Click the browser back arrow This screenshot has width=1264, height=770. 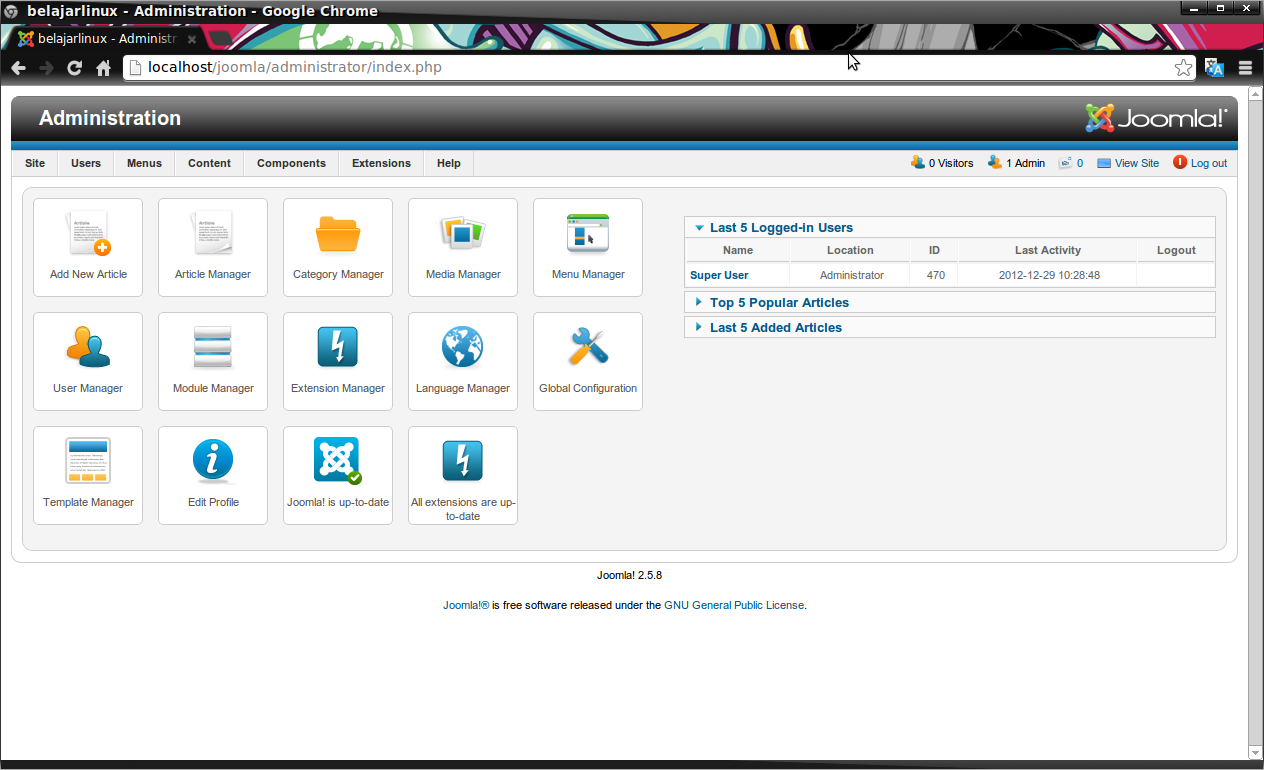tap(19, 68)
